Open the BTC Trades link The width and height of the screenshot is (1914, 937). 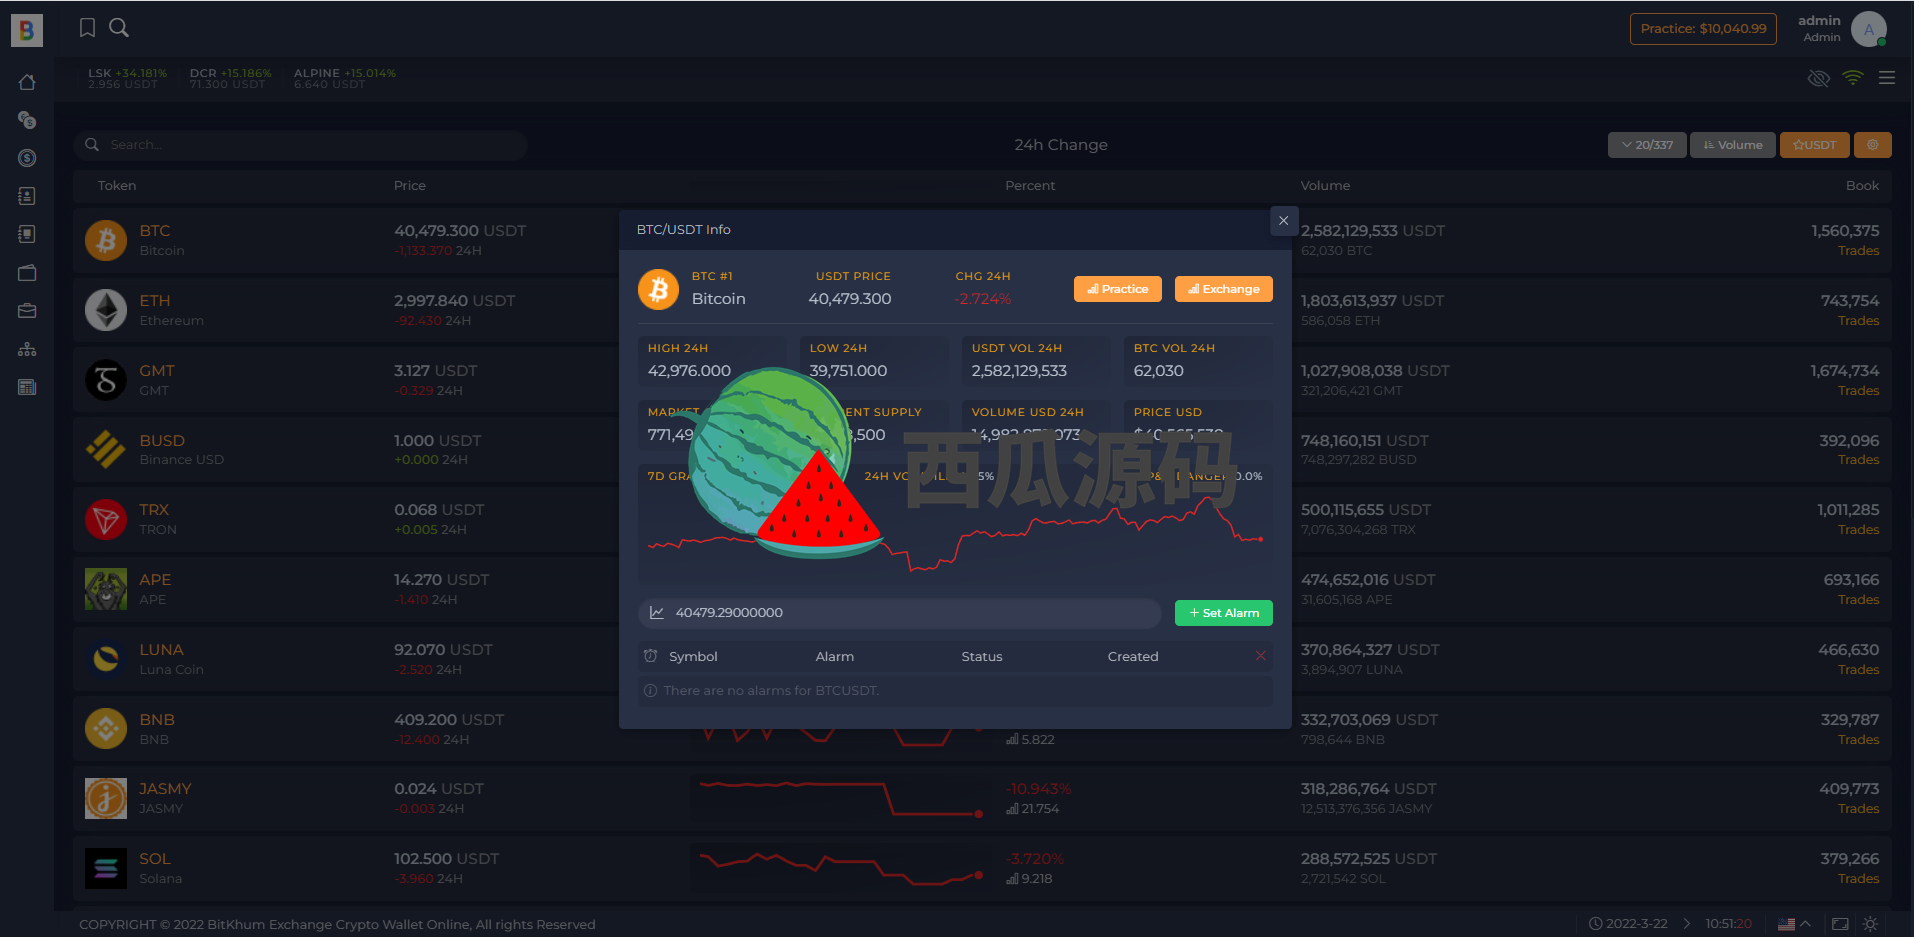[x=1858, y=251]
